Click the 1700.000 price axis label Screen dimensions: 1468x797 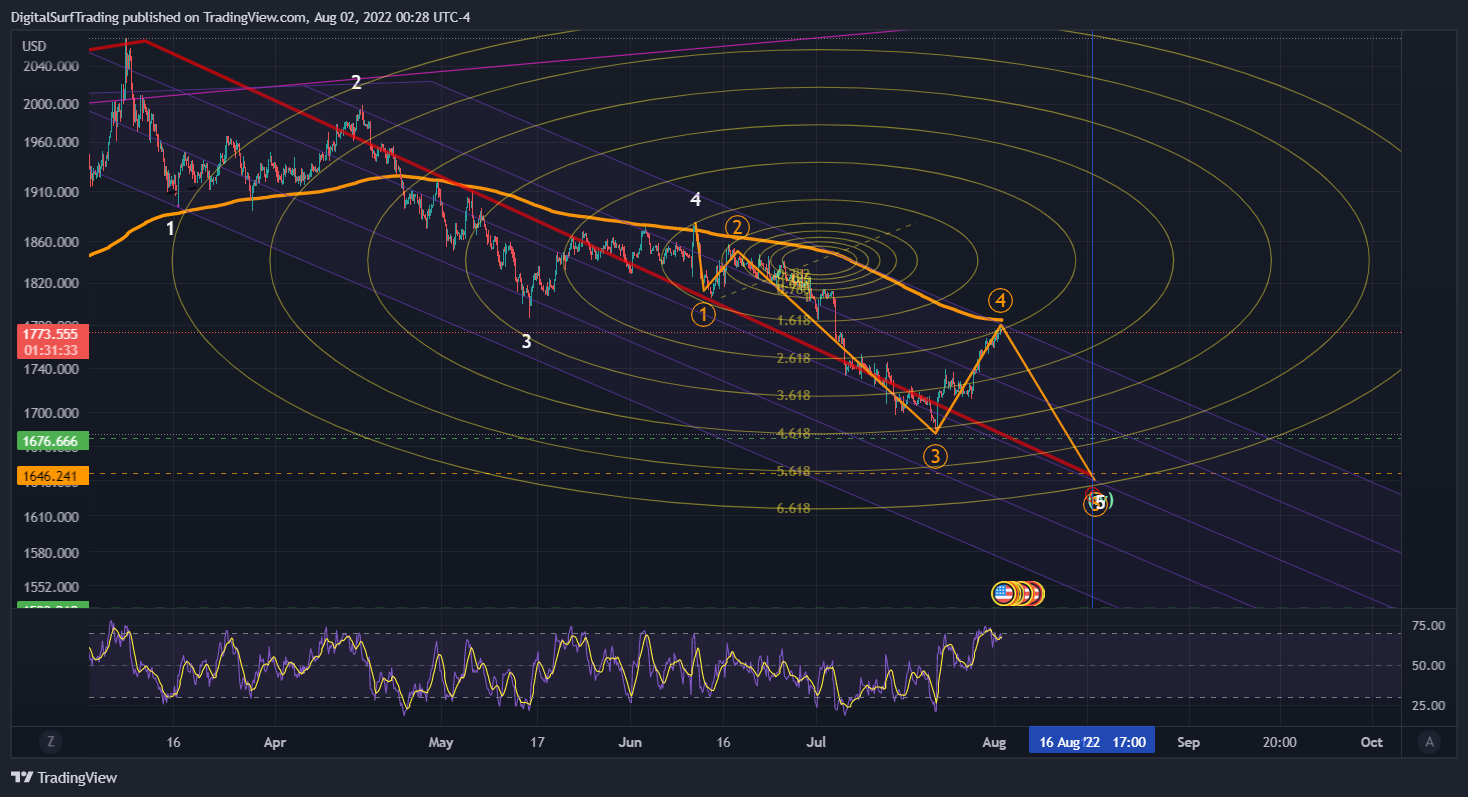(x=49, y=413)
